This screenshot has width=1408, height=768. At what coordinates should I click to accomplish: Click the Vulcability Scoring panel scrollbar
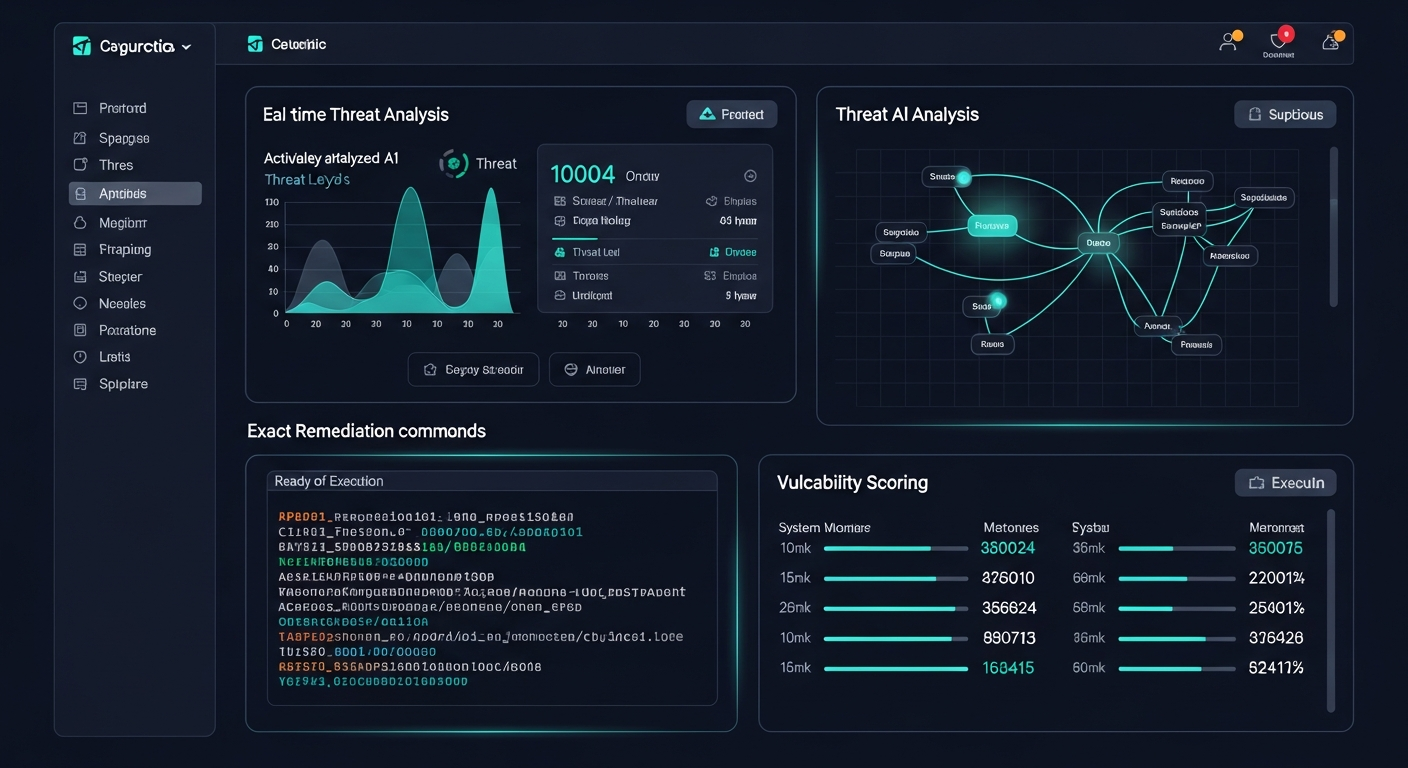(1331, 610)
